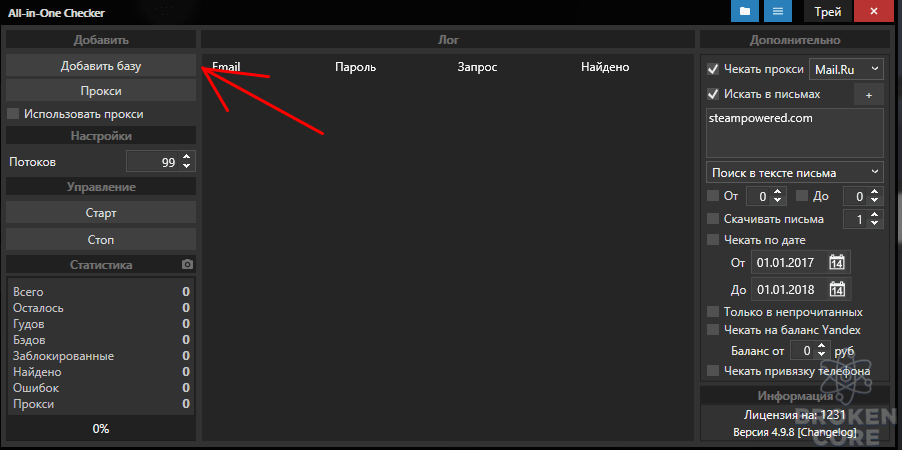The width and height of the screenshot is (902, 450).
Task: Decrease the Потоков thread count
Action: (x=186, y=166)
